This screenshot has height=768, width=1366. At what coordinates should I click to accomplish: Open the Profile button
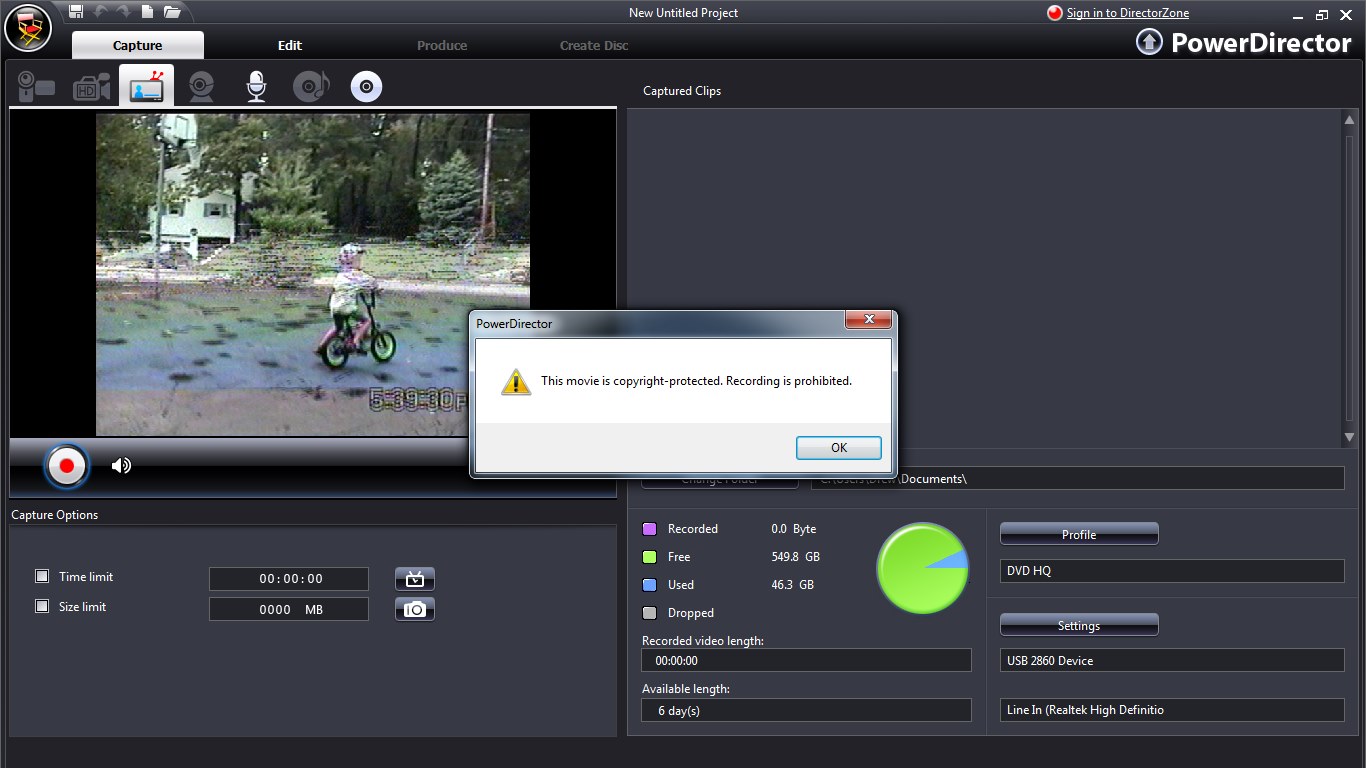click(x=1079, y=534)
